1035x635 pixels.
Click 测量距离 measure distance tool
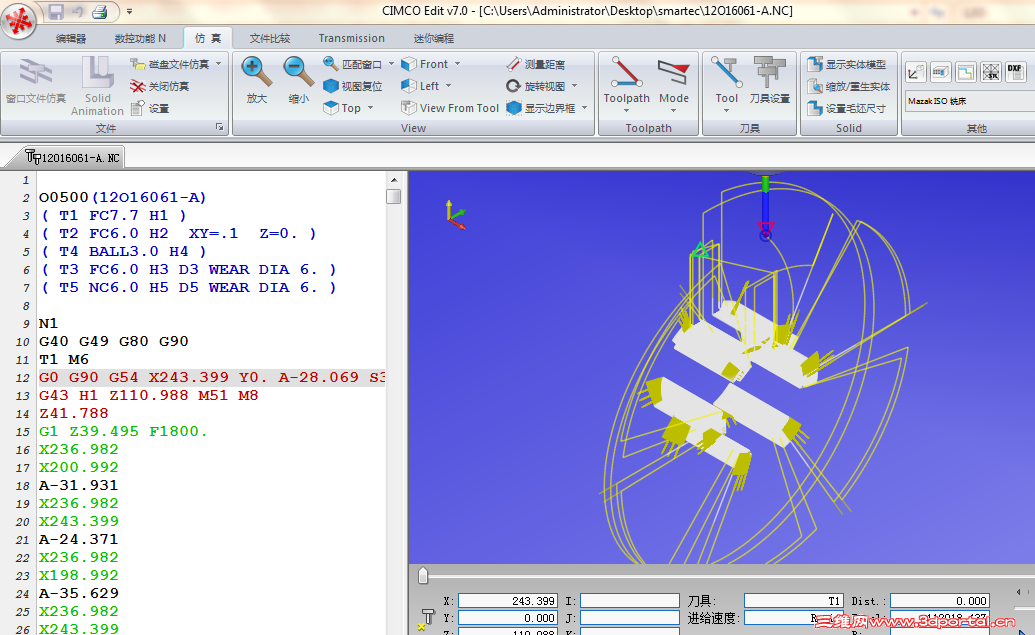[x=535, y=64]
